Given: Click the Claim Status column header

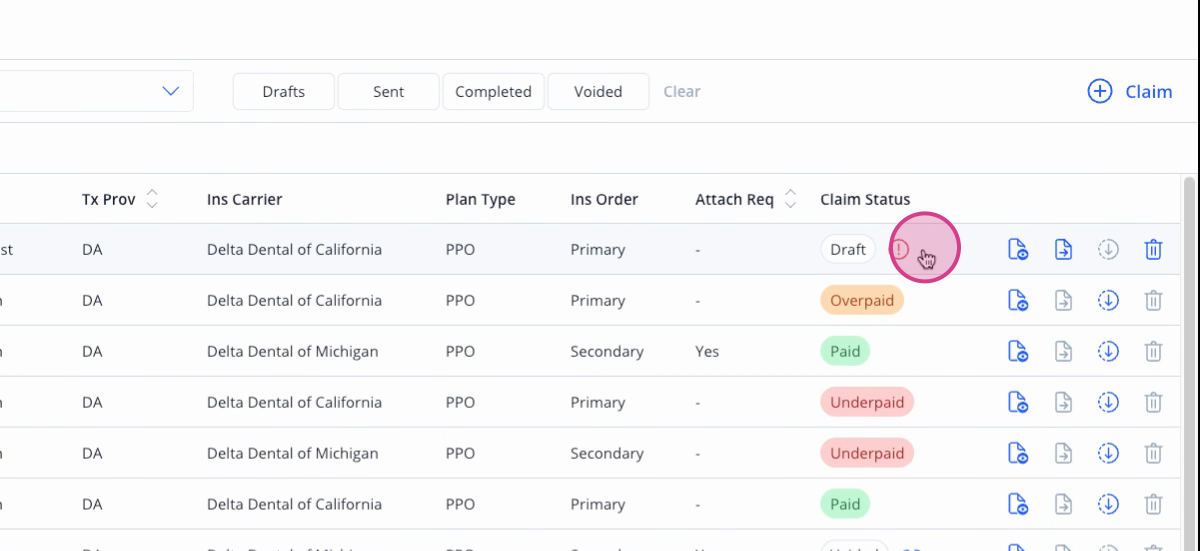Looking at the screenshot, I should coord(866,199).
